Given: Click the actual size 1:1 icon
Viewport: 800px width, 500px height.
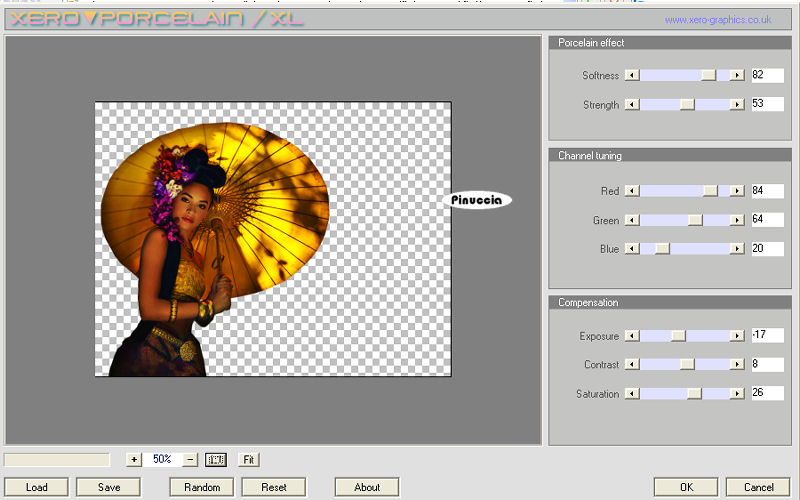Looking at the screenshot, I should tap(216, 460).
